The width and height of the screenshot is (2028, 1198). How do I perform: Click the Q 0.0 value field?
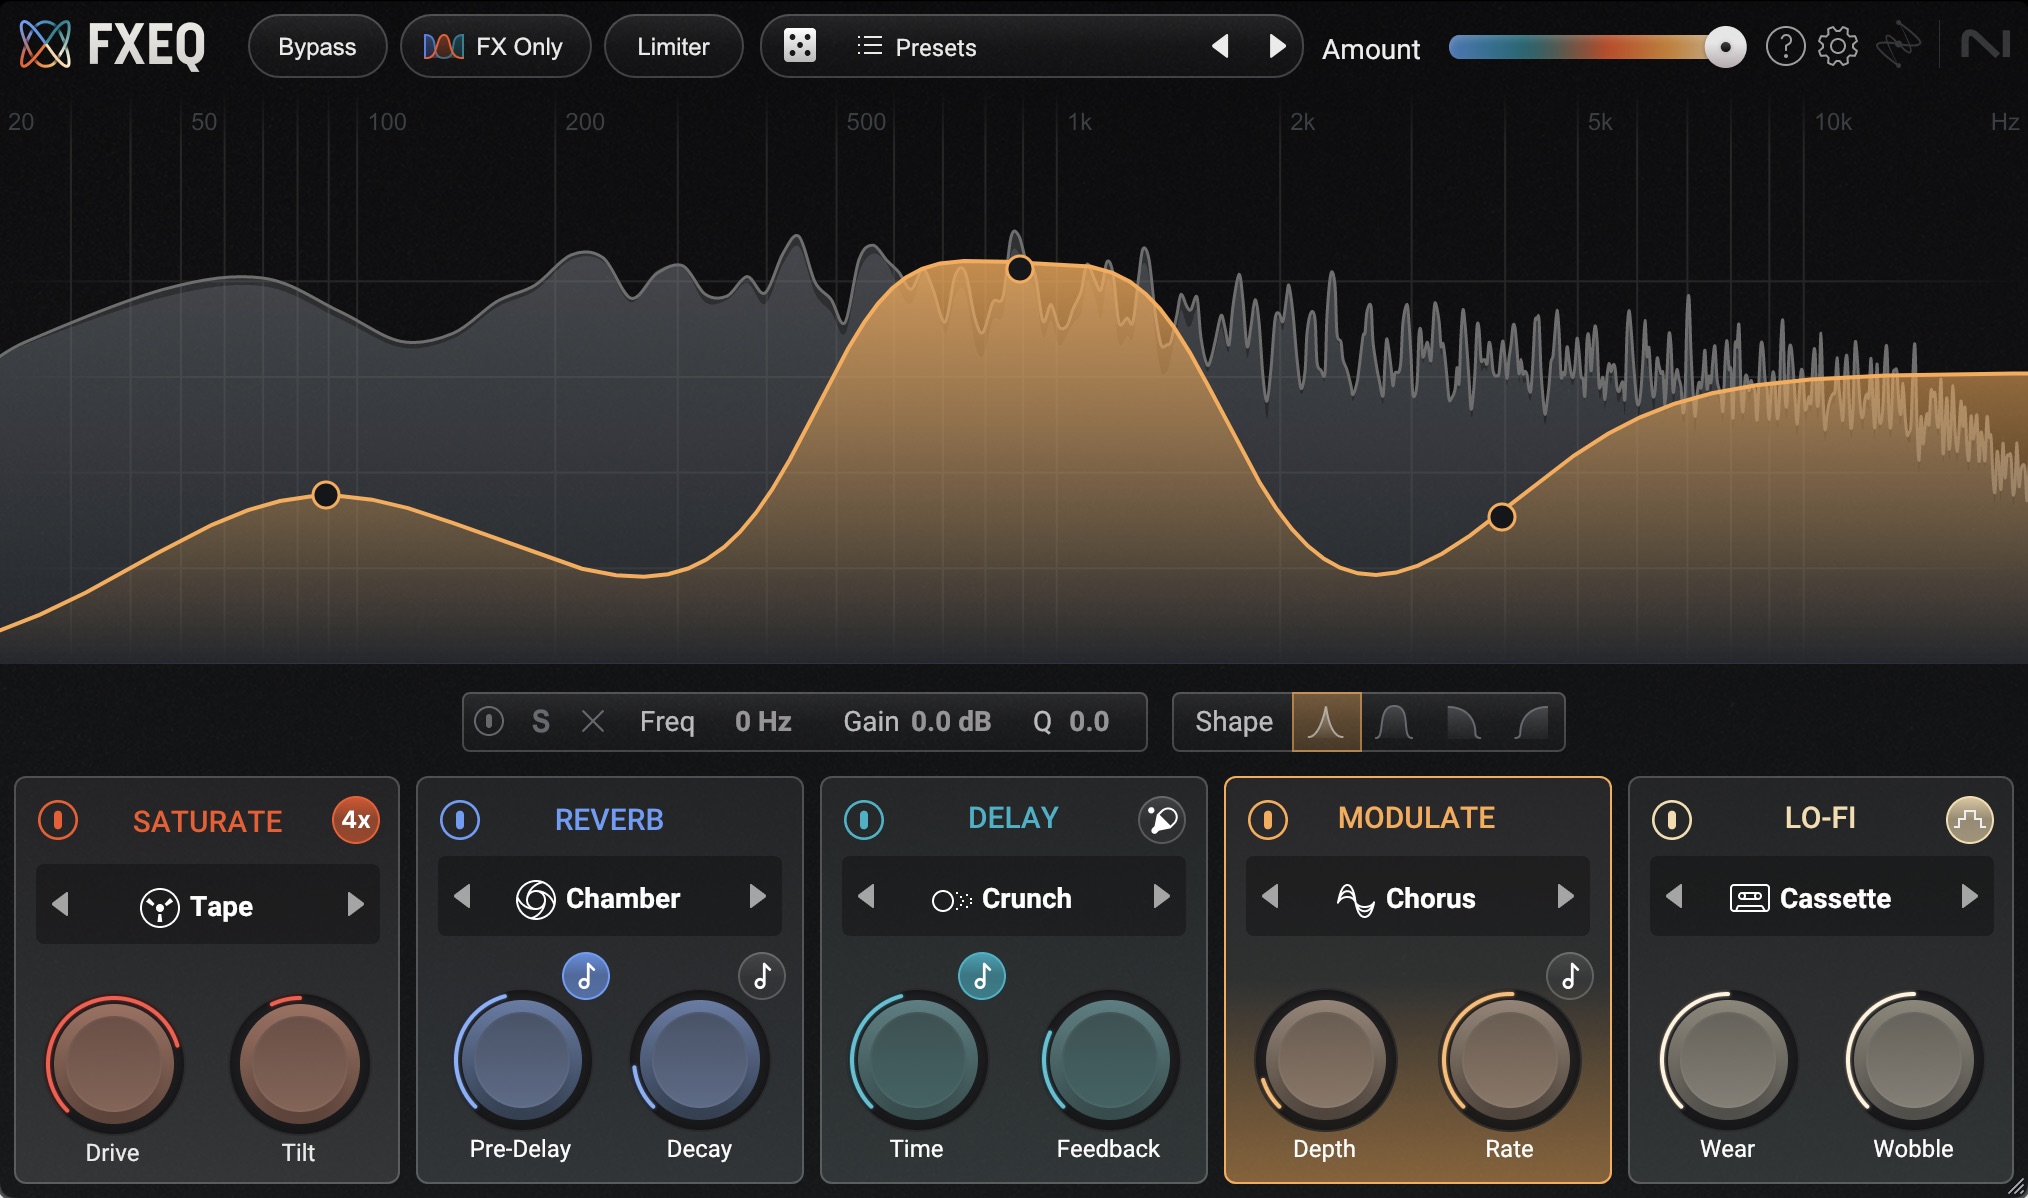1089,721
